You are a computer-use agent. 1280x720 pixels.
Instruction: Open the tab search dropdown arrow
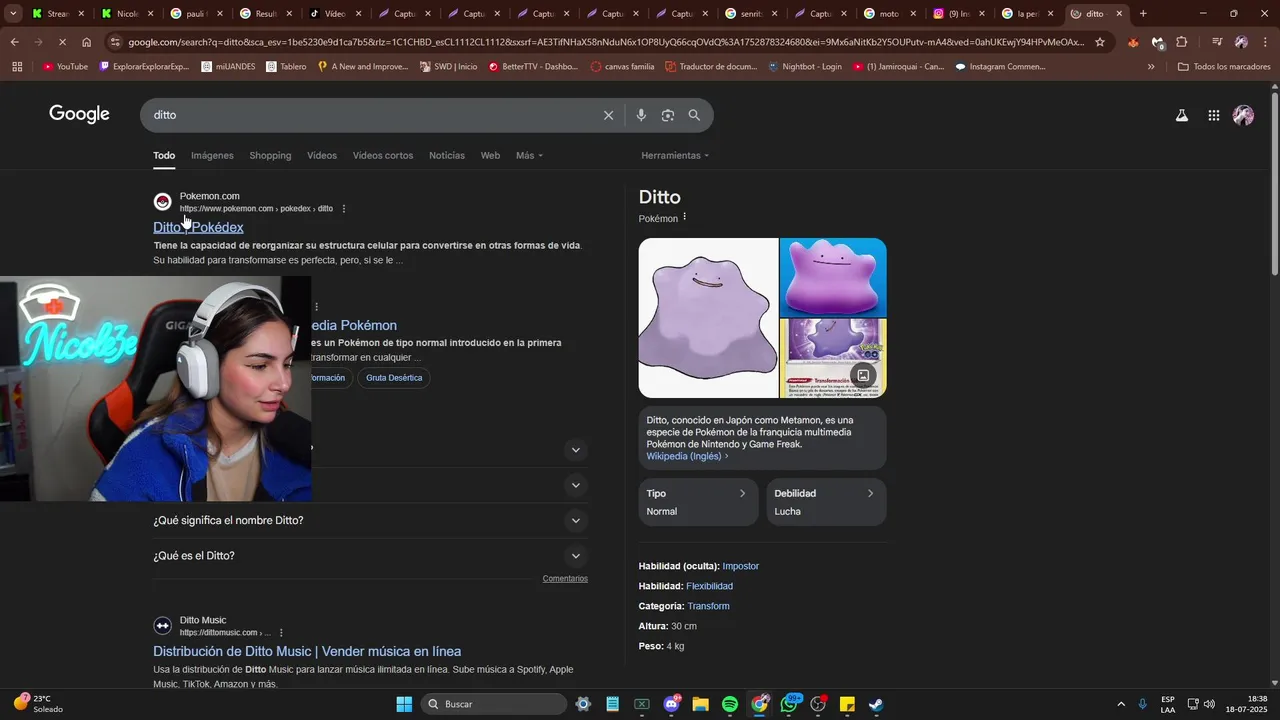pyautogui.click(x=11, y=14)
